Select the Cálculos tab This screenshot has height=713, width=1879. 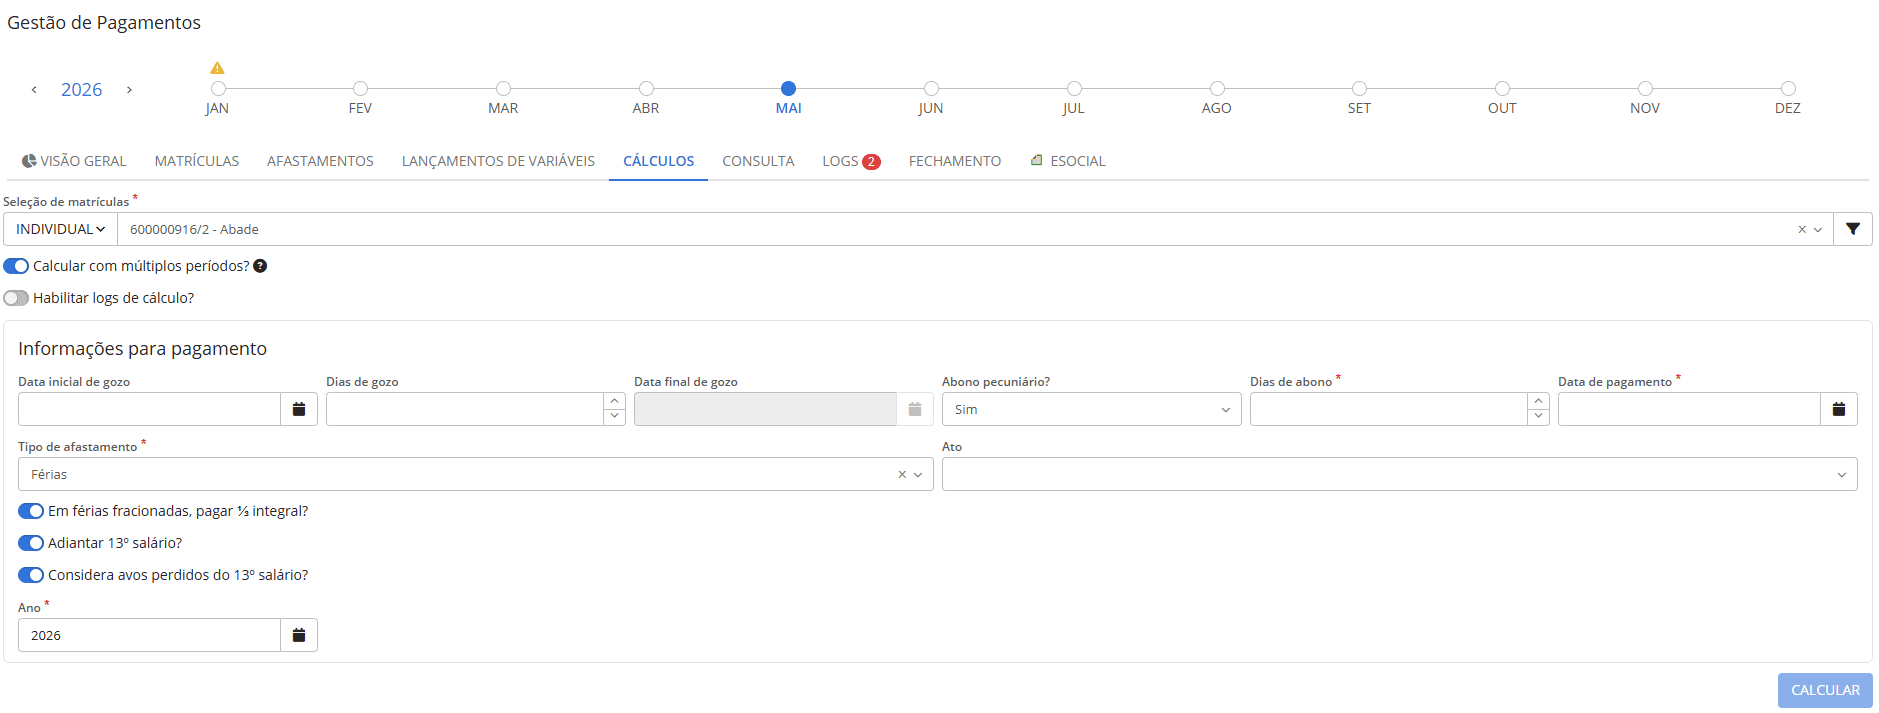tap(658, 161)
